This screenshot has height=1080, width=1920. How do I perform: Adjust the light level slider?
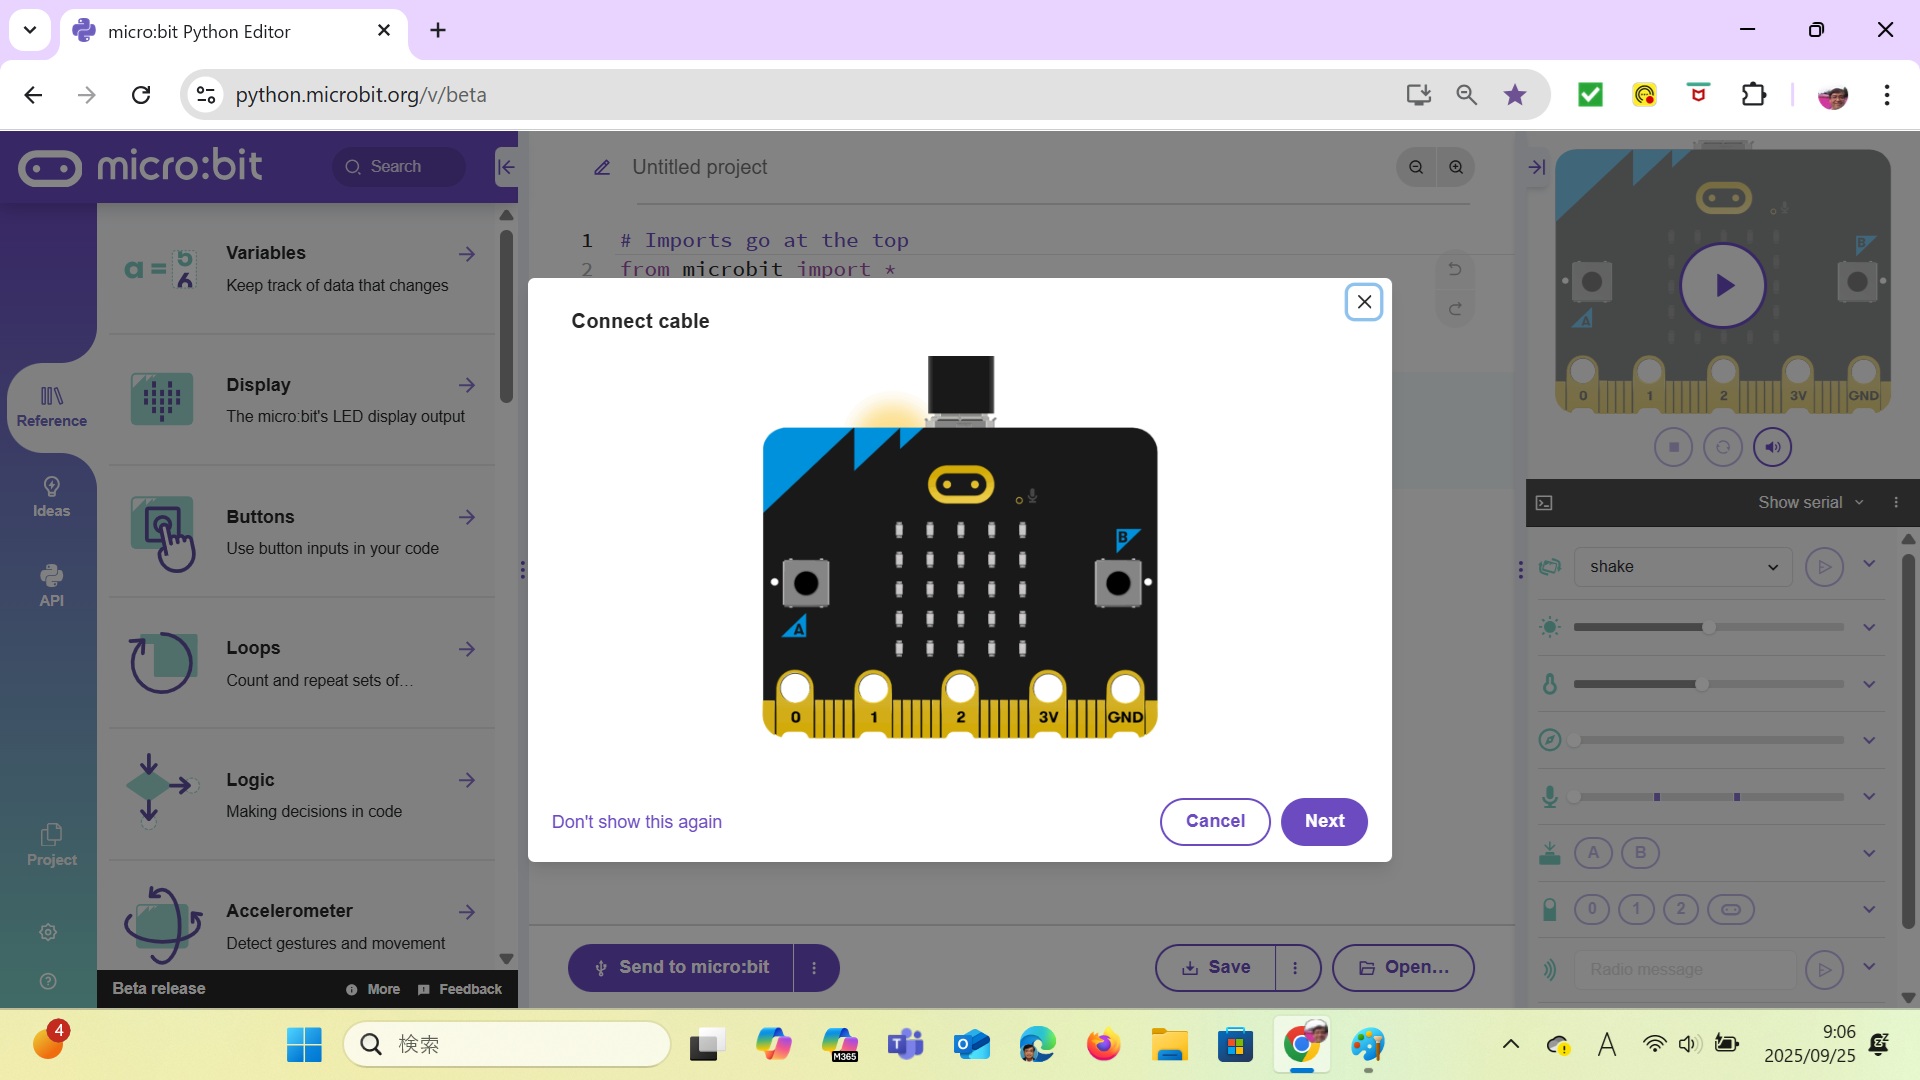point(1708,627)
